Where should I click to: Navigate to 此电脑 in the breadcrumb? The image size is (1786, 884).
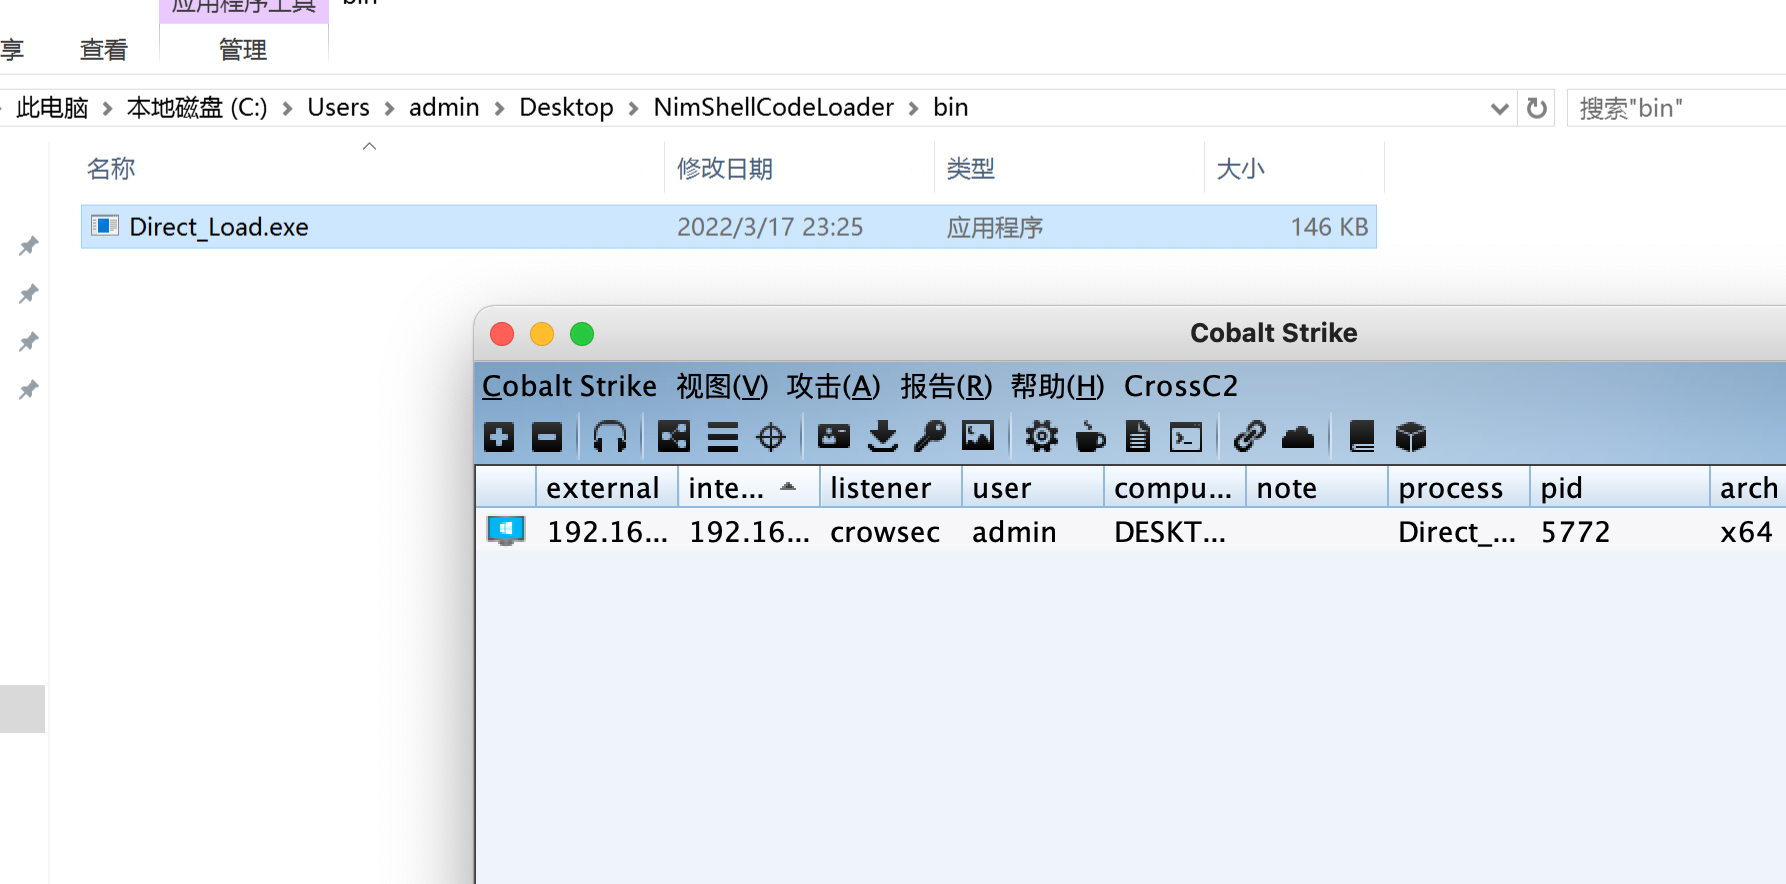point(52,107)
